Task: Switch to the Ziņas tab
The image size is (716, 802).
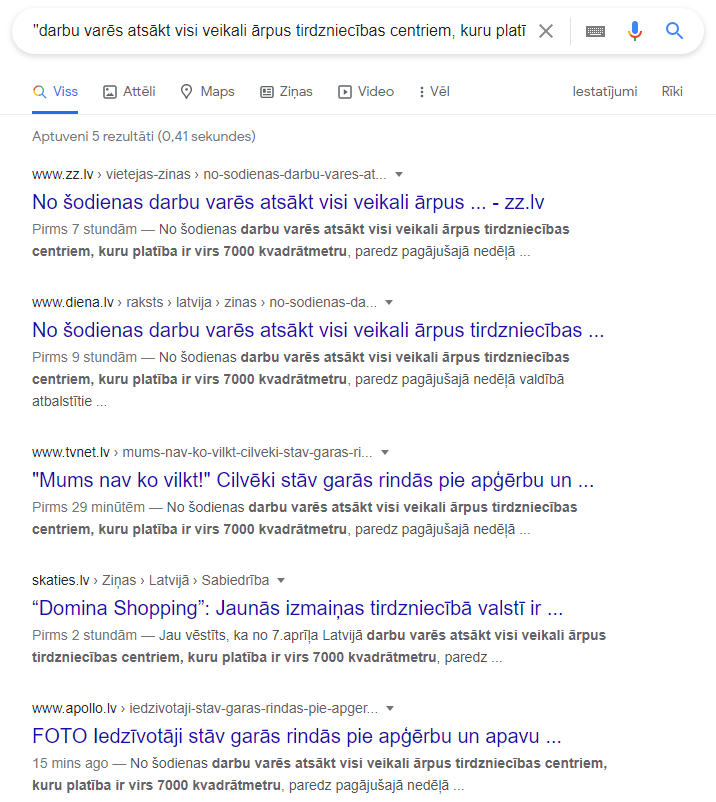Action: (x=286, y=92)
